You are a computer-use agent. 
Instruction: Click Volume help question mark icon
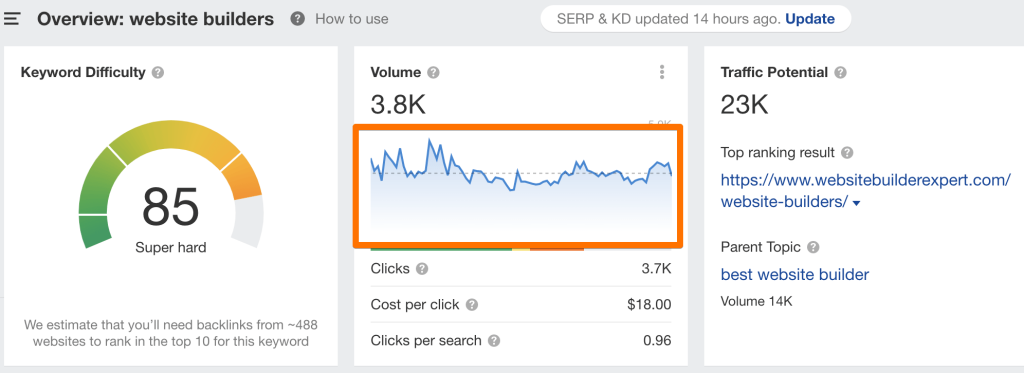pyautogui.click(x=433, y=73)
